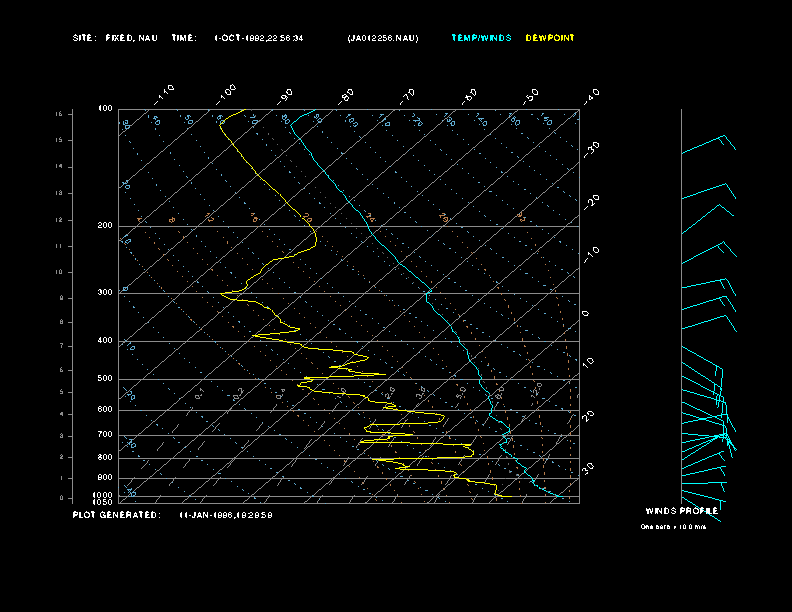Click the -110 temperature label at top left

[165, 93]
